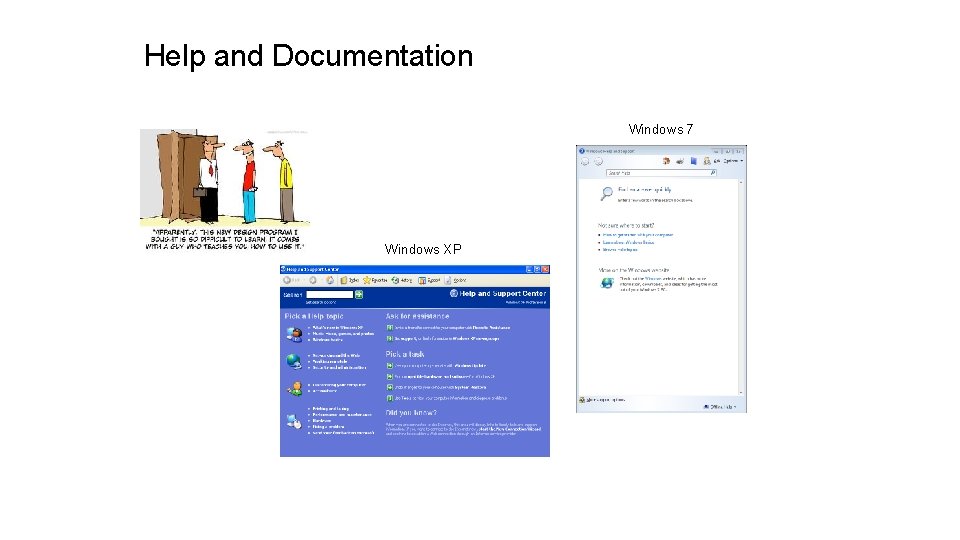Image resolution: width=960 pixels, height=540 pixels.
Task: Click green Go arrow beside XP search box
Action: point(359,294)
